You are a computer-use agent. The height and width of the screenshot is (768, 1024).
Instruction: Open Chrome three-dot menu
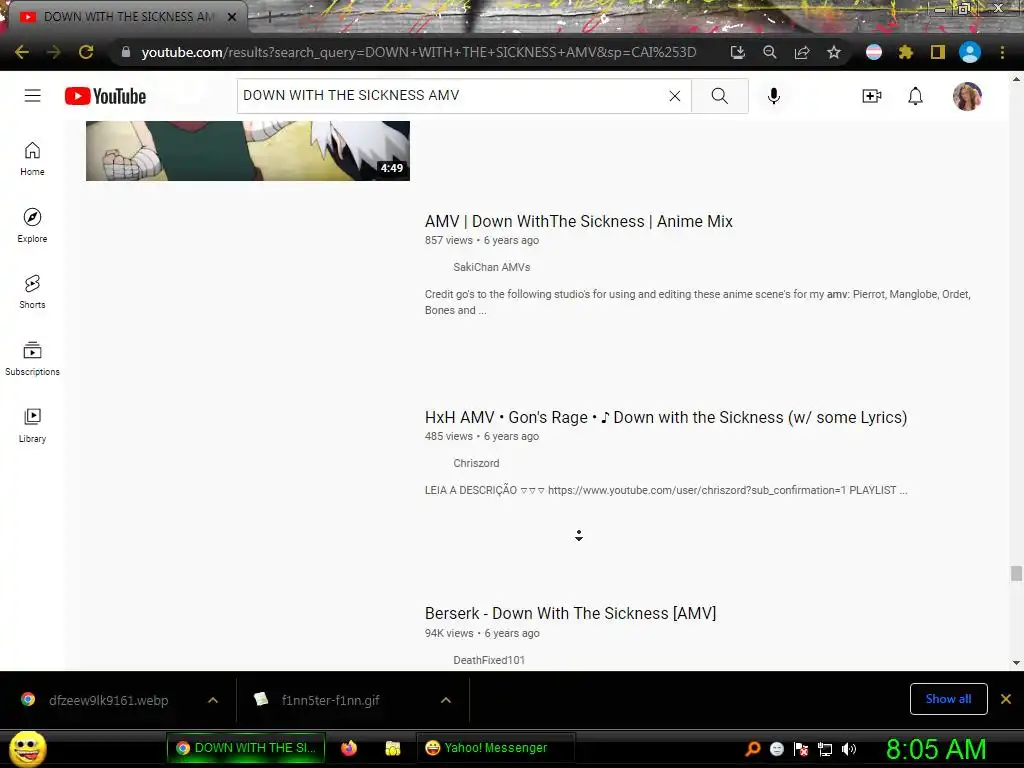[x=1002, y=52]
